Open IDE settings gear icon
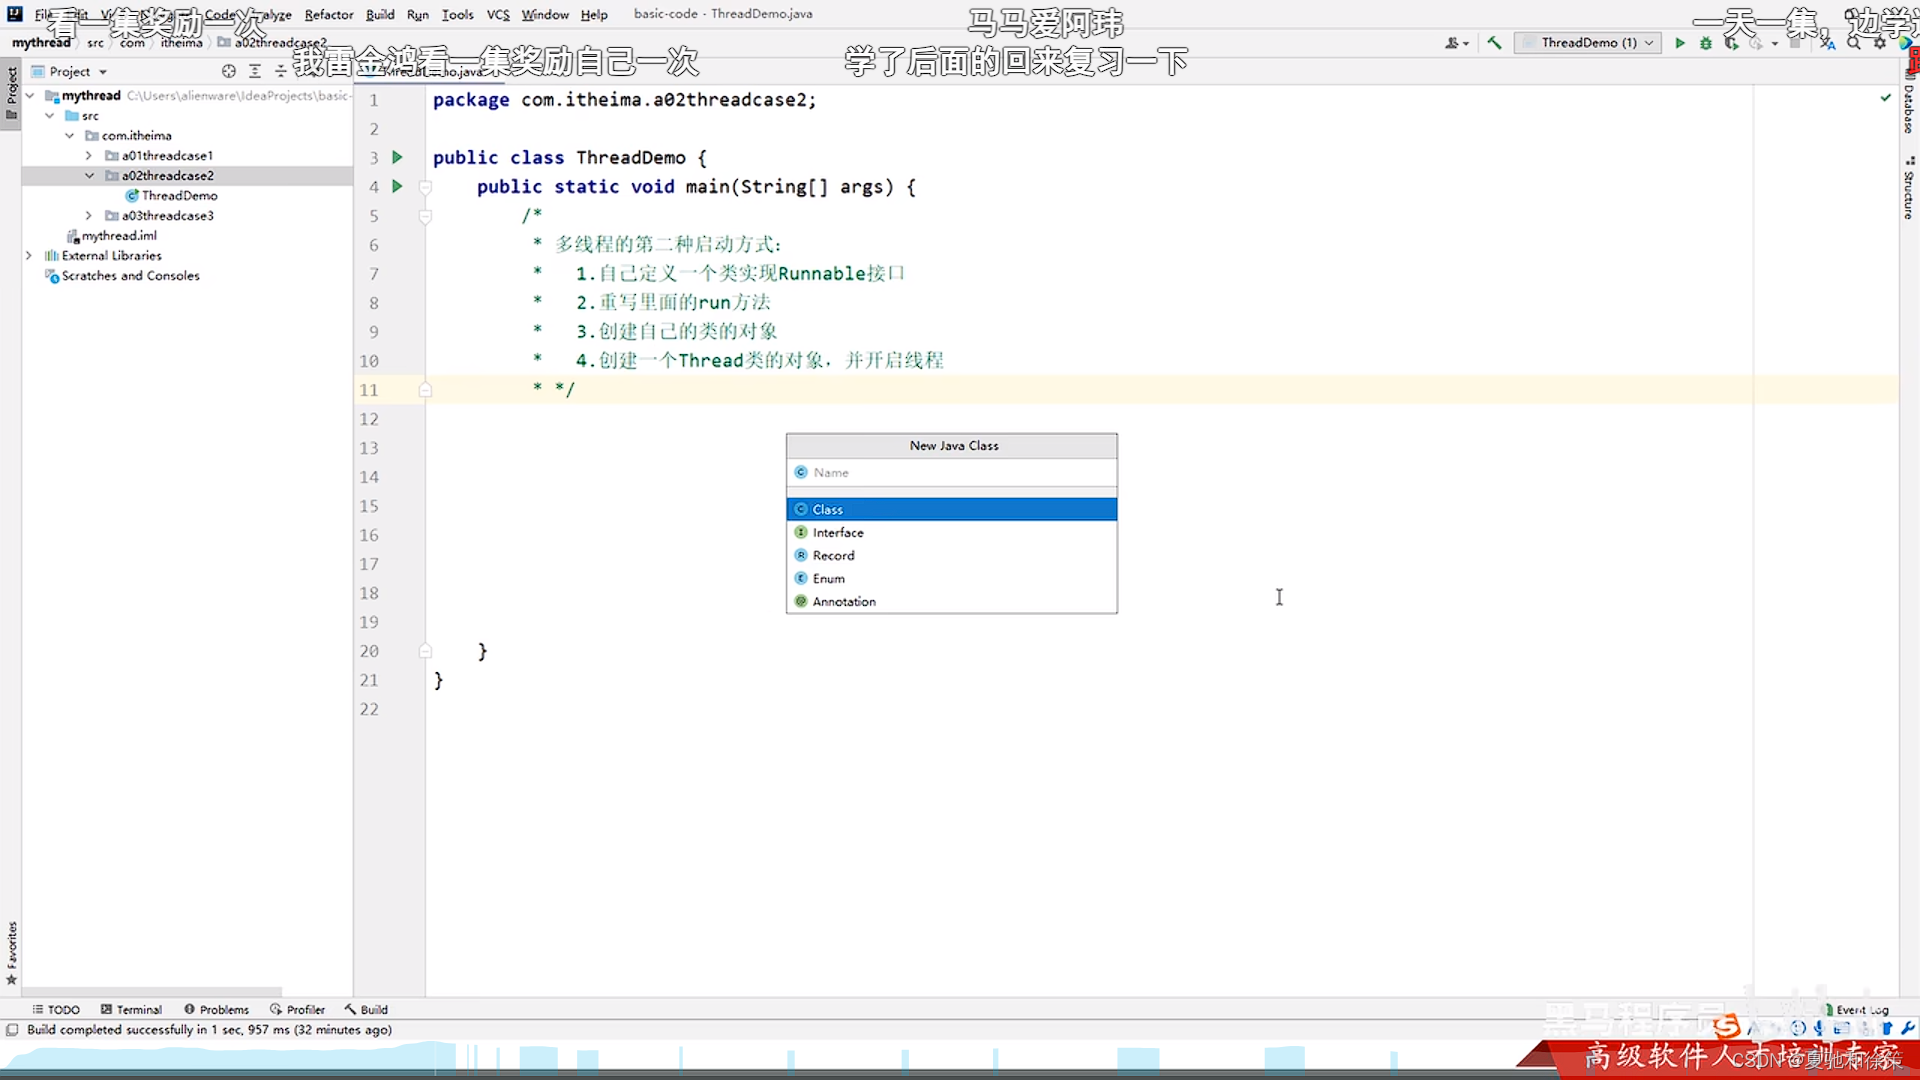Viewport: 1920px width, 1080px height. (x=1880, y=43)
